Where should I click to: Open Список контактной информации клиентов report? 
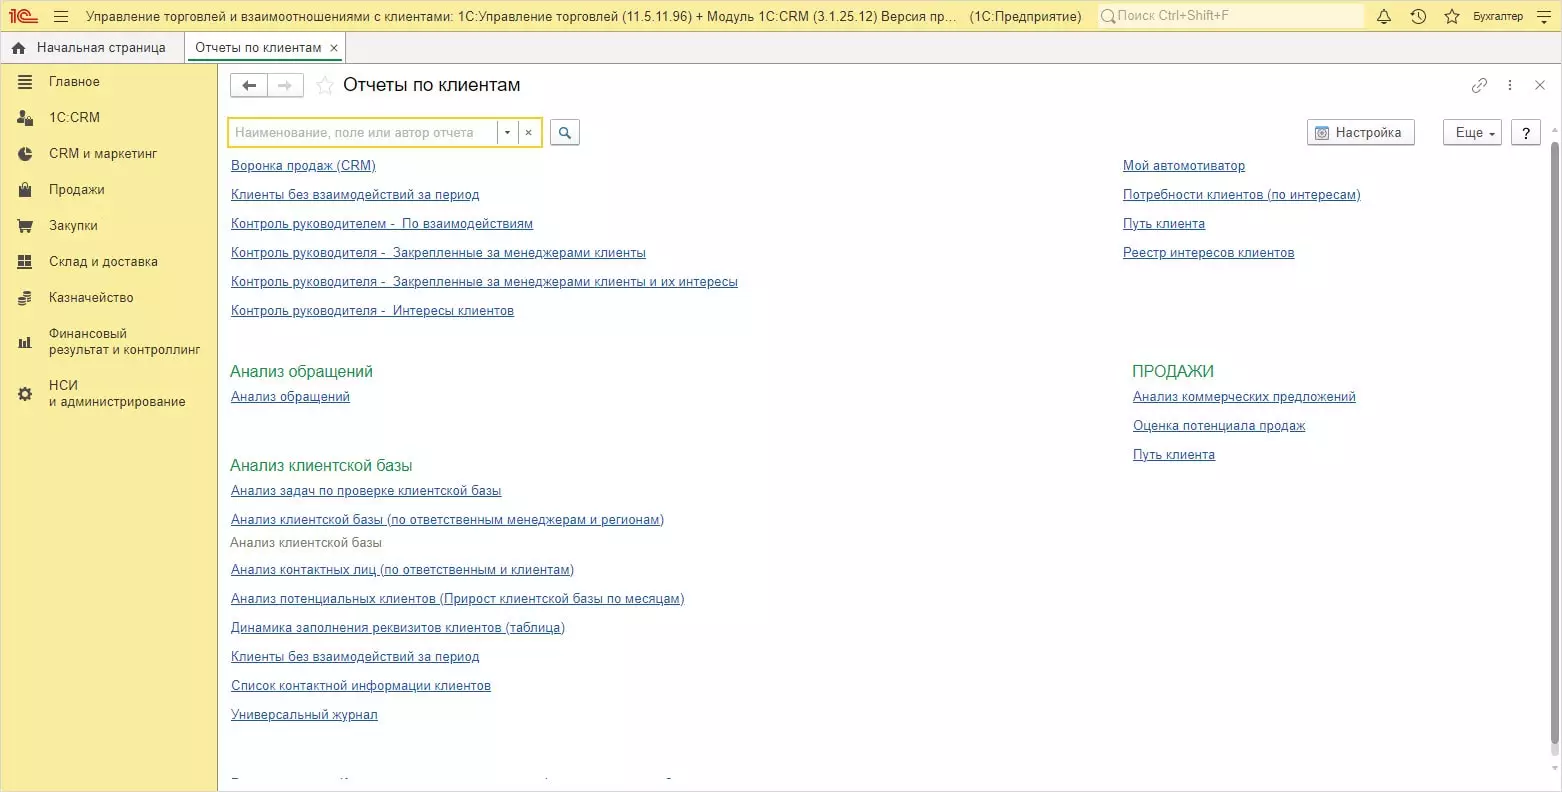pos(361,686)
